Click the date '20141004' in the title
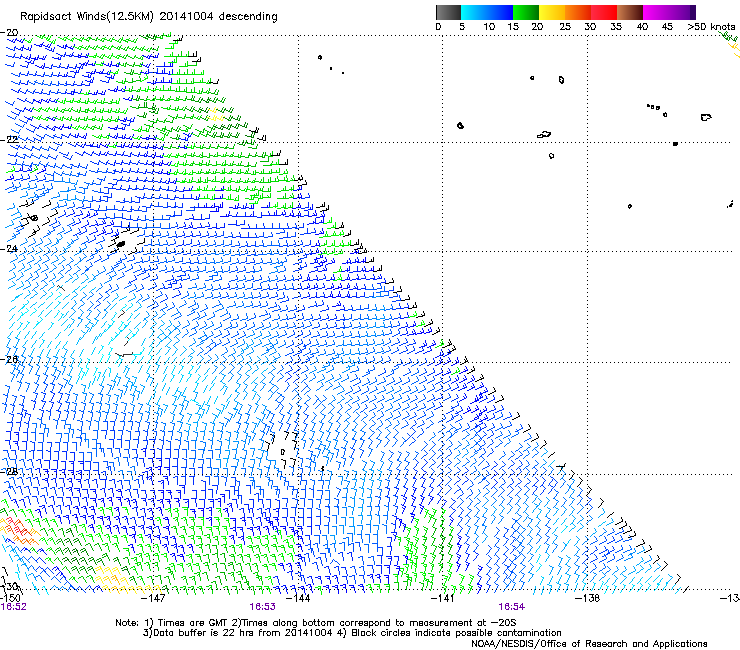Screen dimensions: 740x650 (186, 16)
